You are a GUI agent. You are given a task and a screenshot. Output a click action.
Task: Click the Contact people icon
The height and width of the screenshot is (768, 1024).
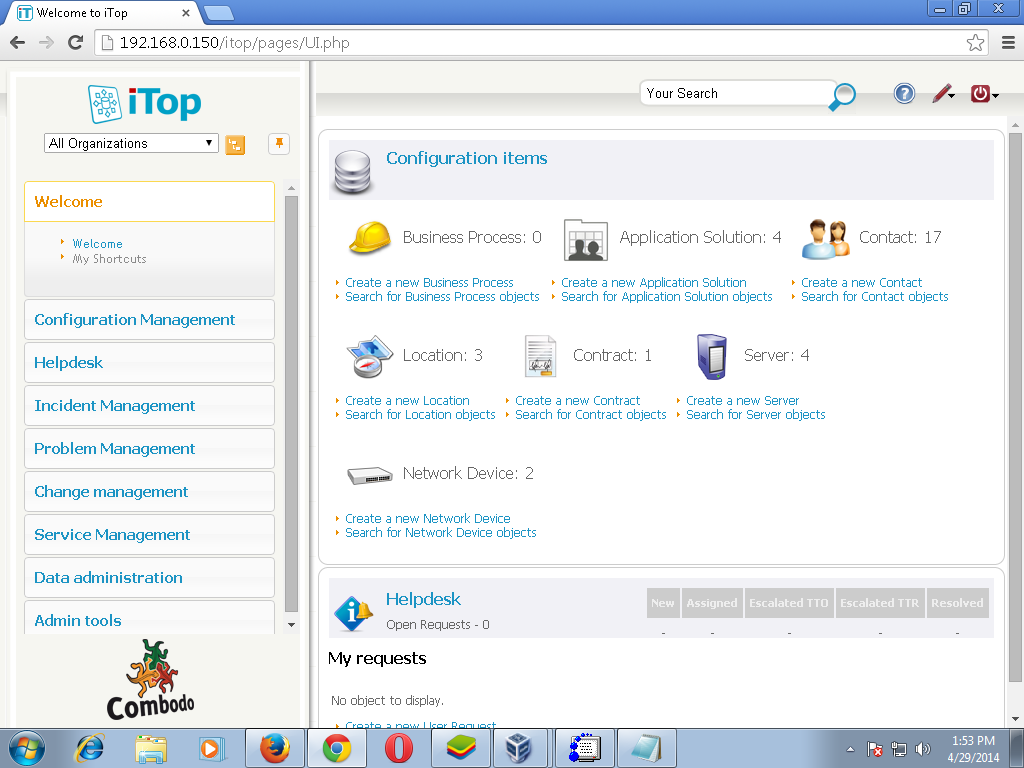coord(825,238)
